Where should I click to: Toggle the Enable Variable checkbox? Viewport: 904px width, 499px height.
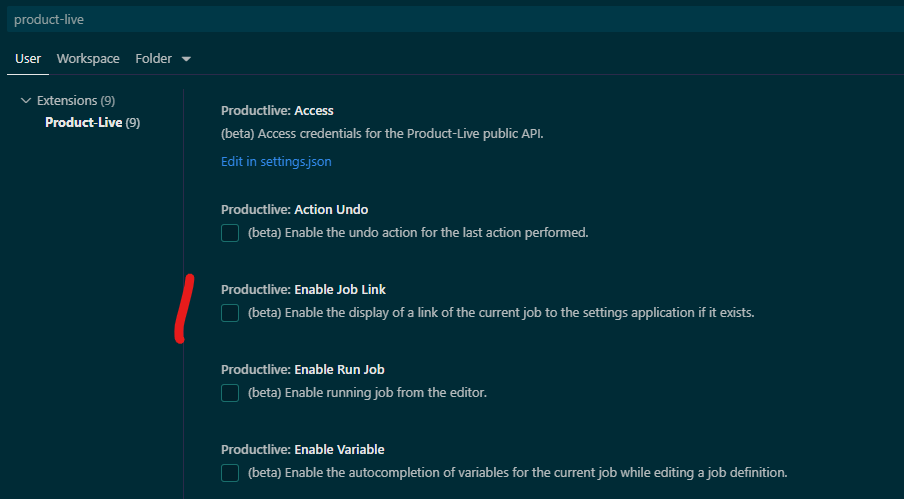(x=230, y=473)
